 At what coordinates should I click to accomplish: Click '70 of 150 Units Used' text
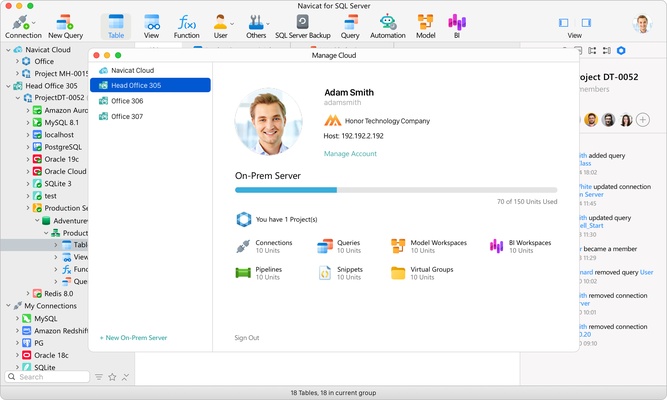[x=527, y=202]
